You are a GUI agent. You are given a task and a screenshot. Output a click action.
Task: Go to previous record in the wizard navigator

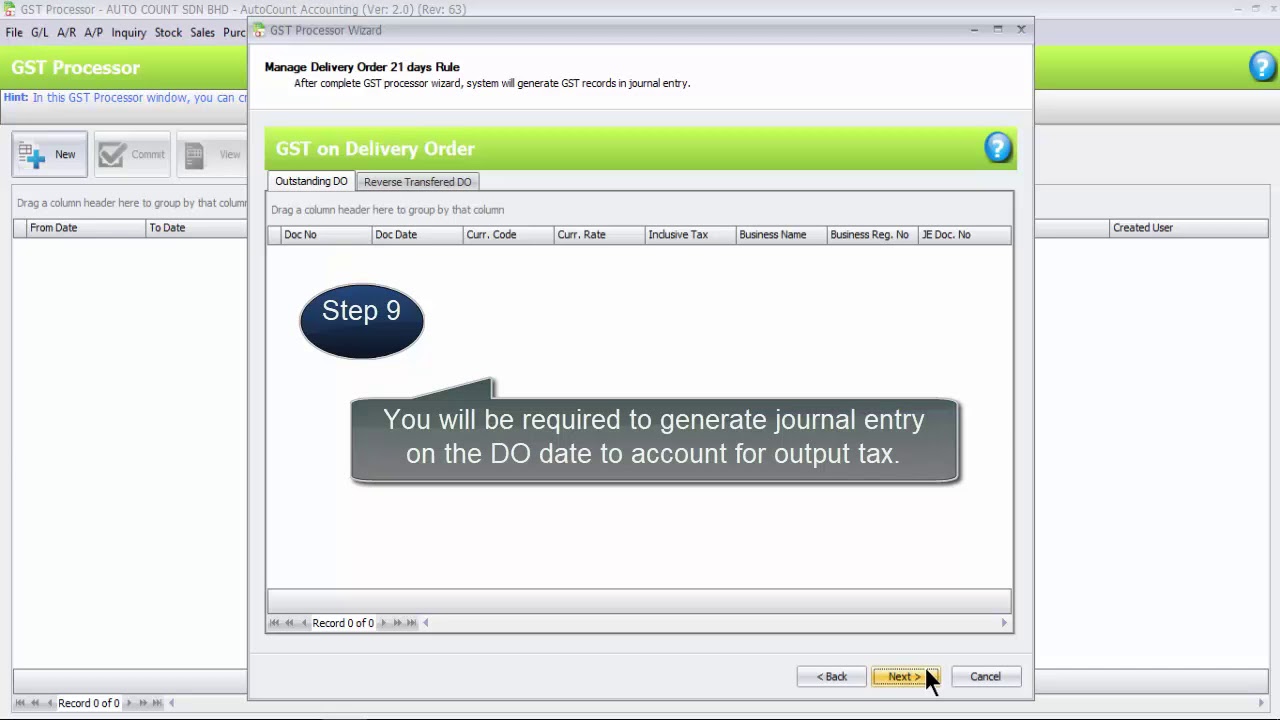[303, 623]
